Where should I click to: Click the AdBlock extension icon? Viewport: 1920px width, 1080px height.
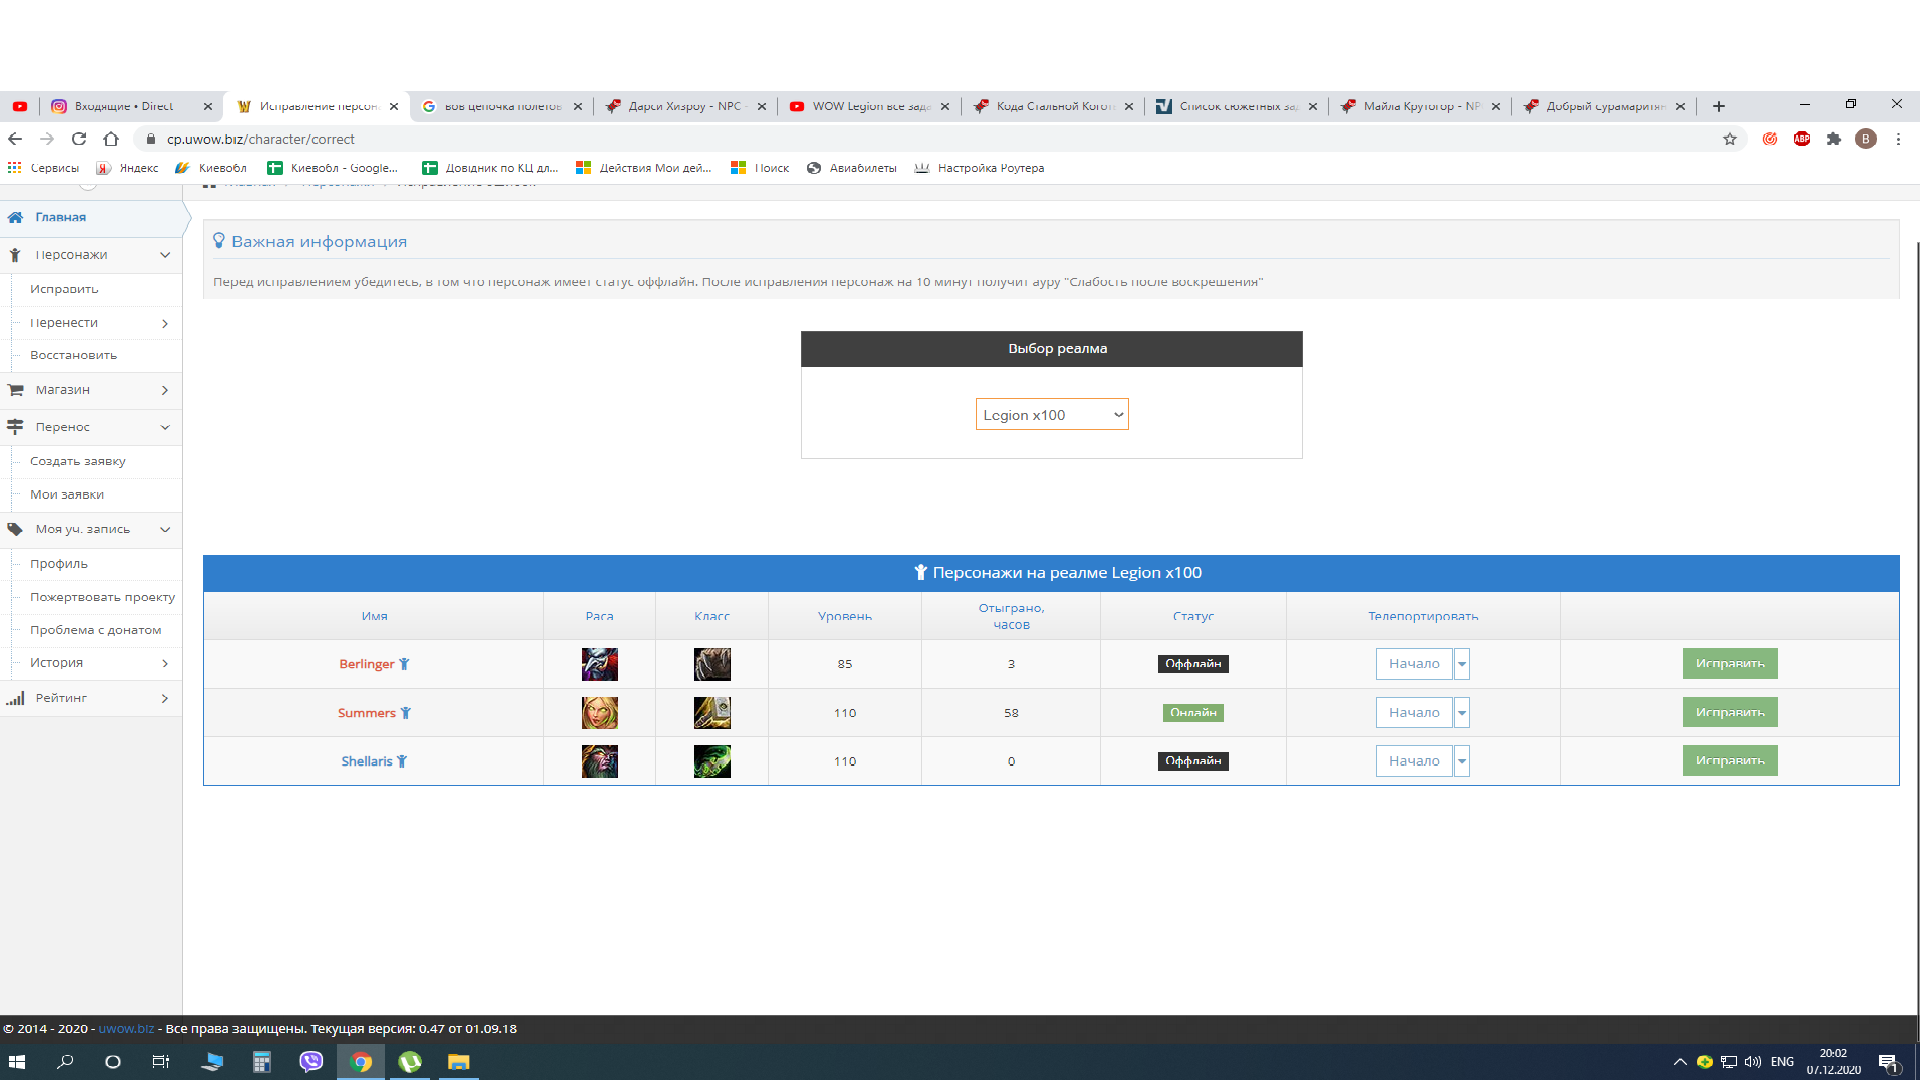pyautogui.click(x=1802, y=139)
